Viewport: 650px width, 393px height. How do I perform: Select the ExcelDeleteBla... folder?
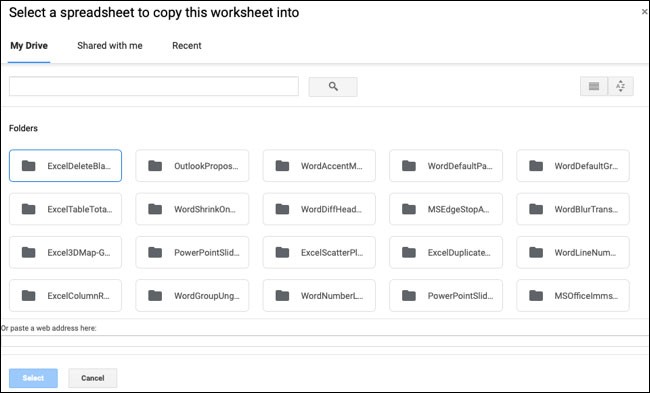pyautogui.click(x=65, y=166)
